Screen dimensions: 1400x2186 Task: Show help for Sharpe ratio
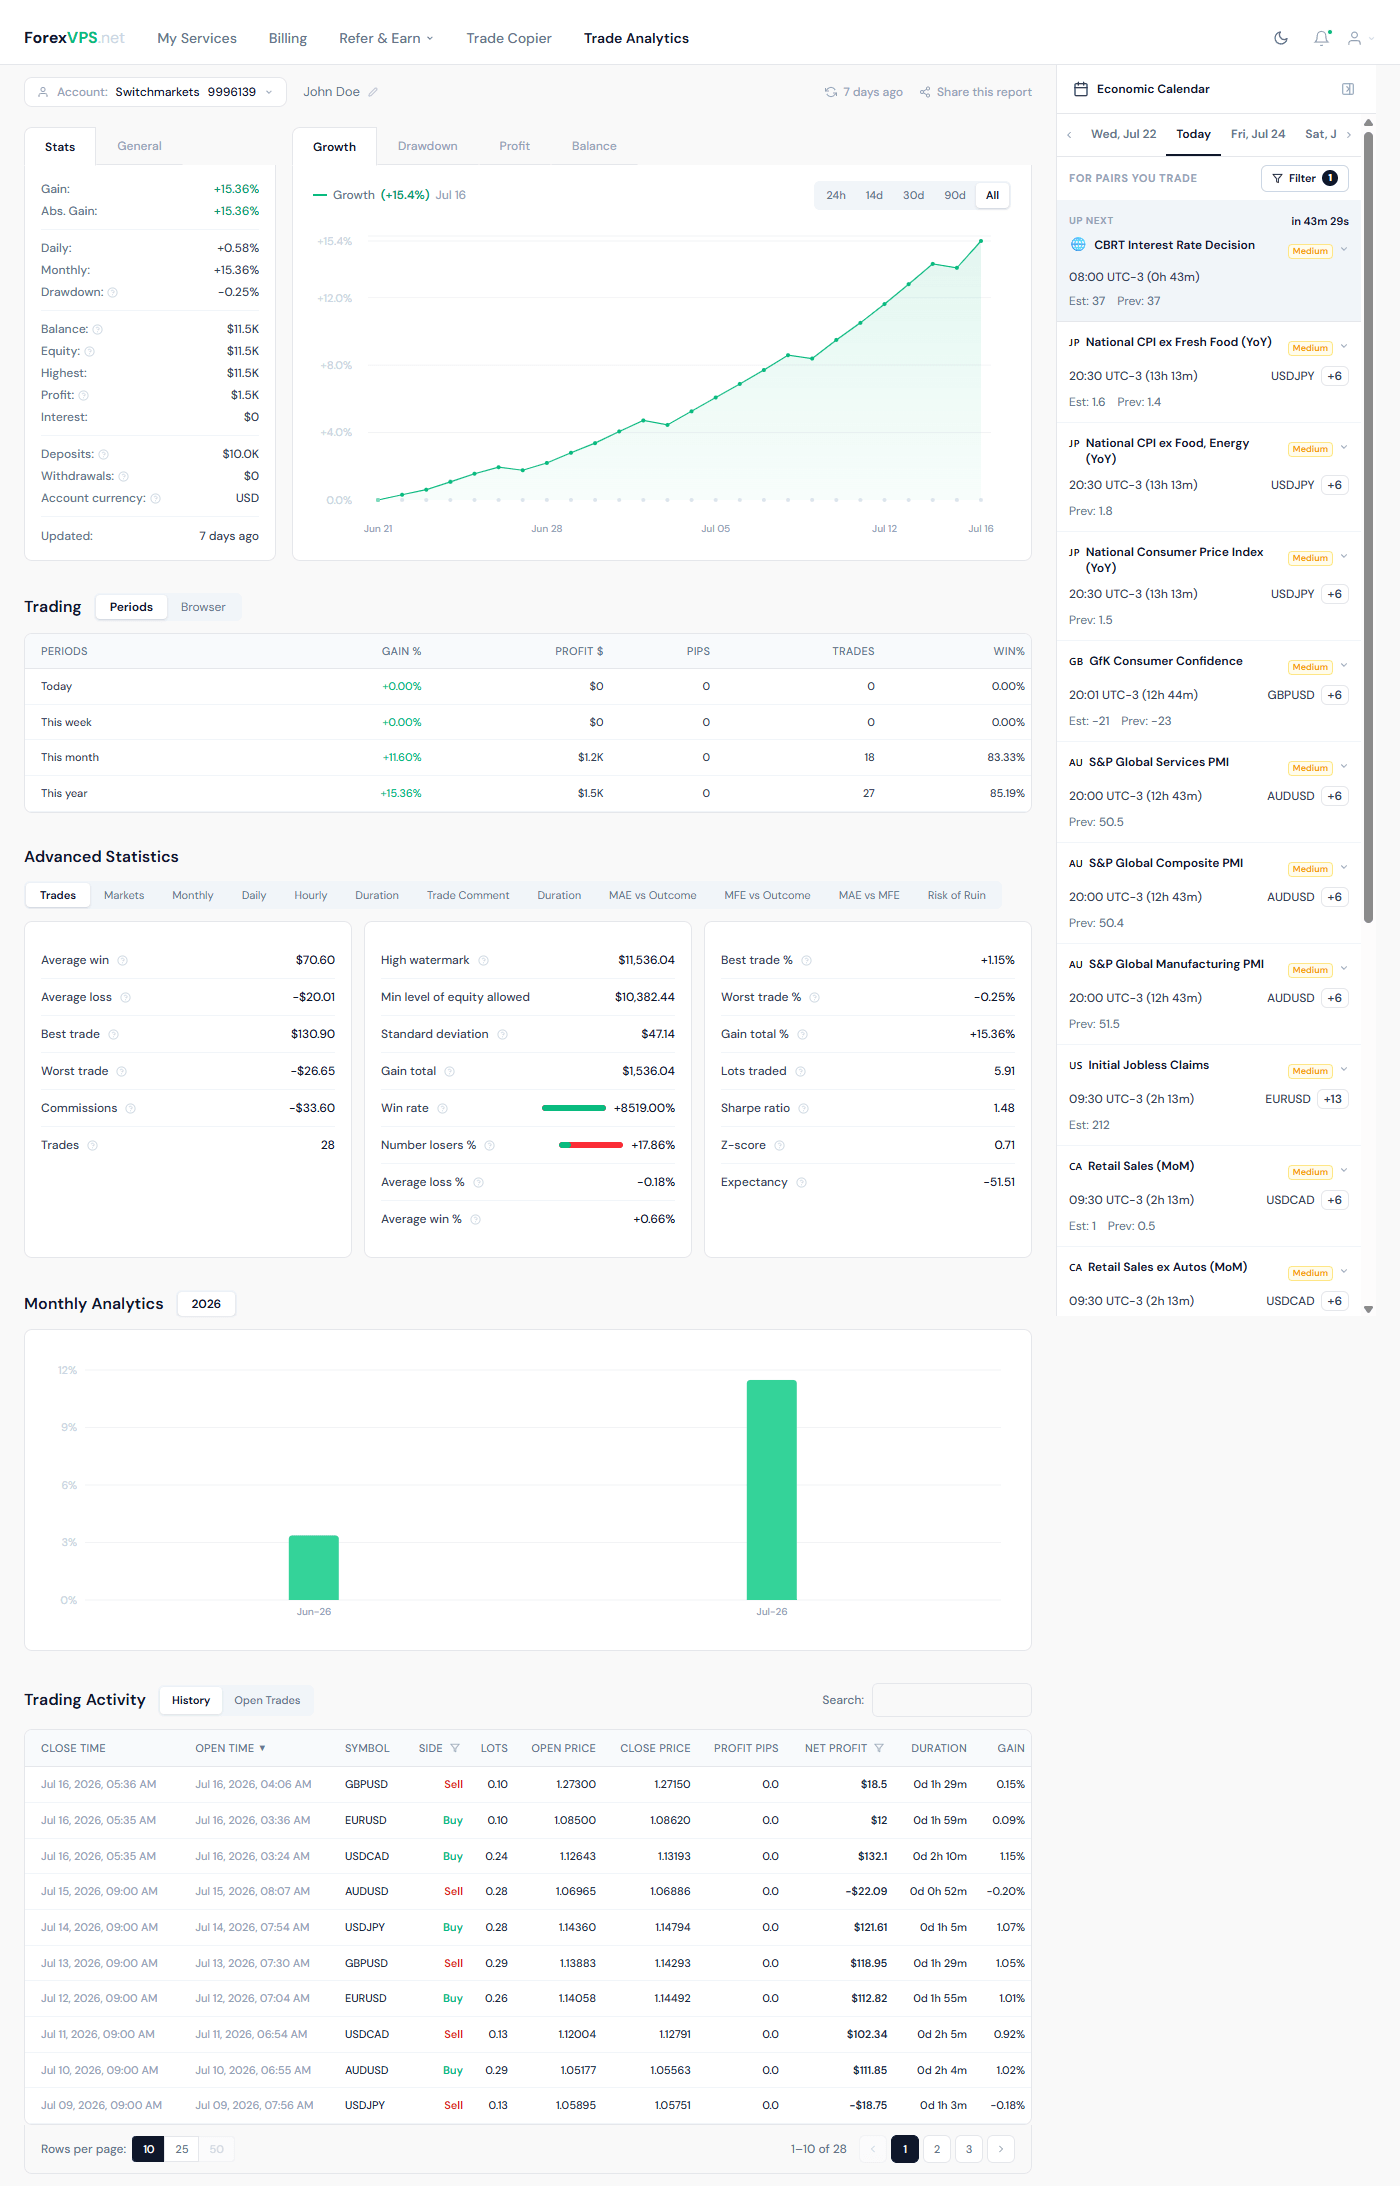click(804, 1108)
